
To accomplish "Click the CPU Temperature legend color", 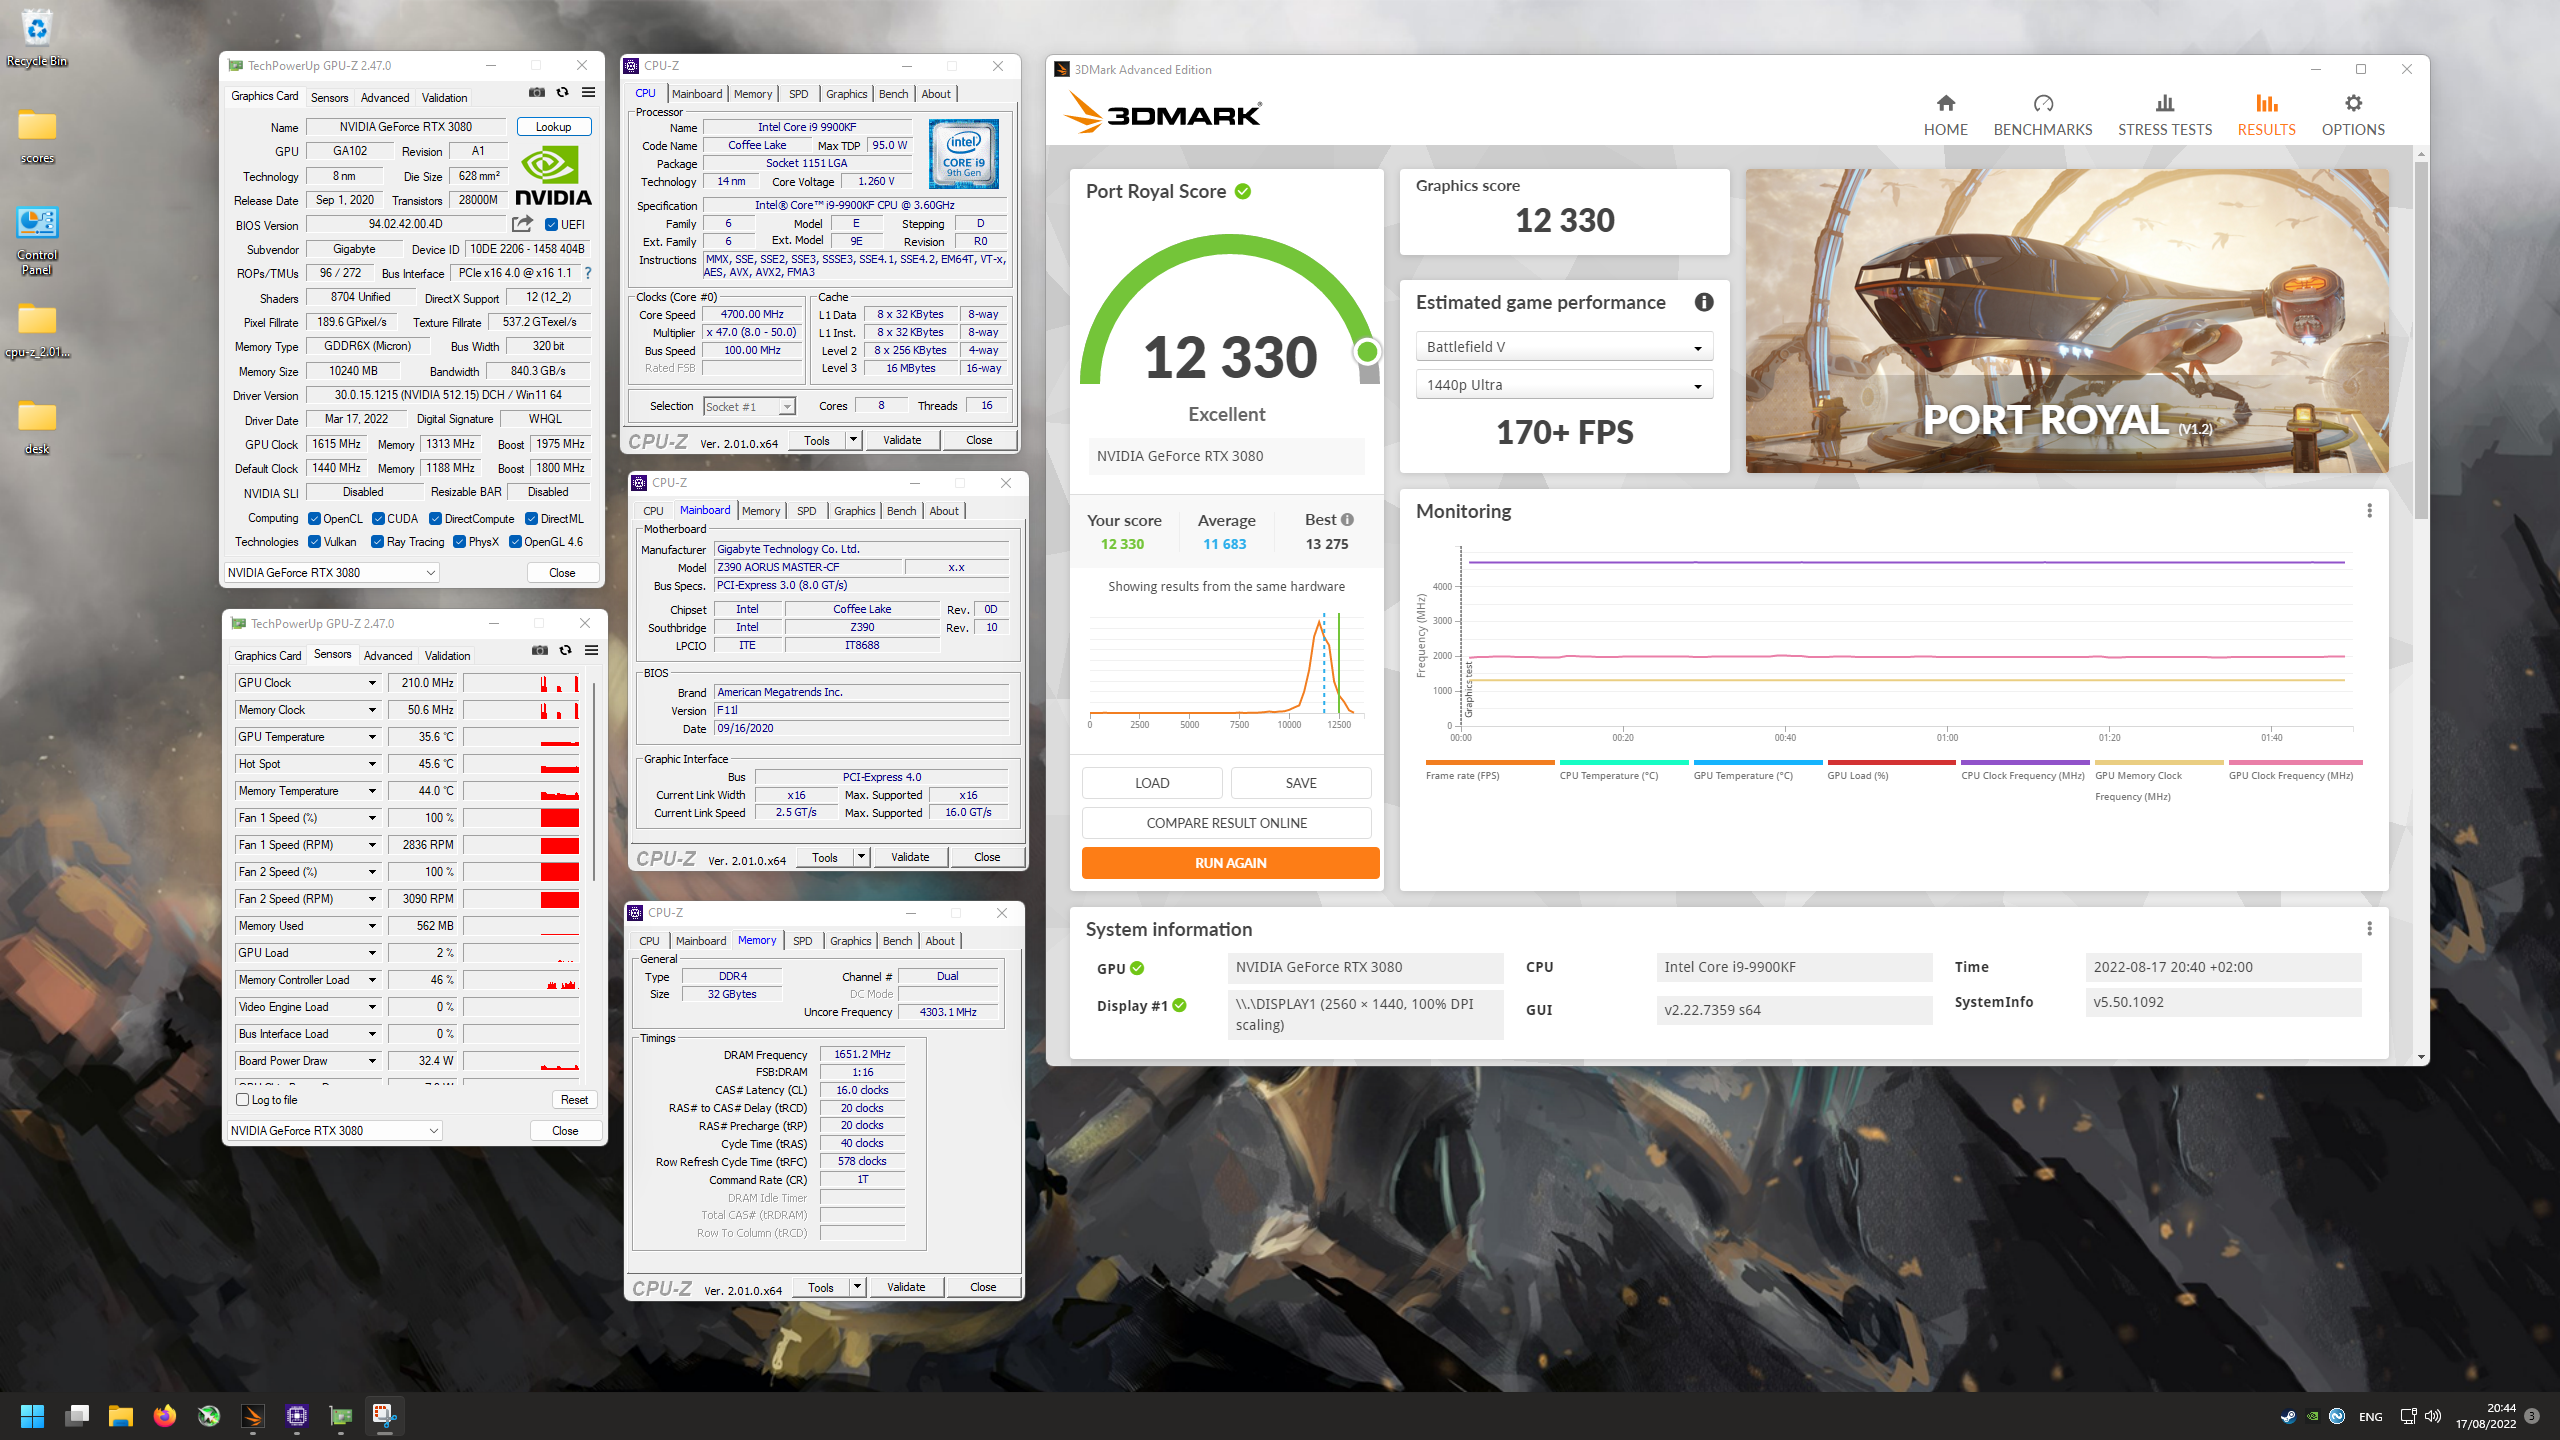I will pos(1624,762).
